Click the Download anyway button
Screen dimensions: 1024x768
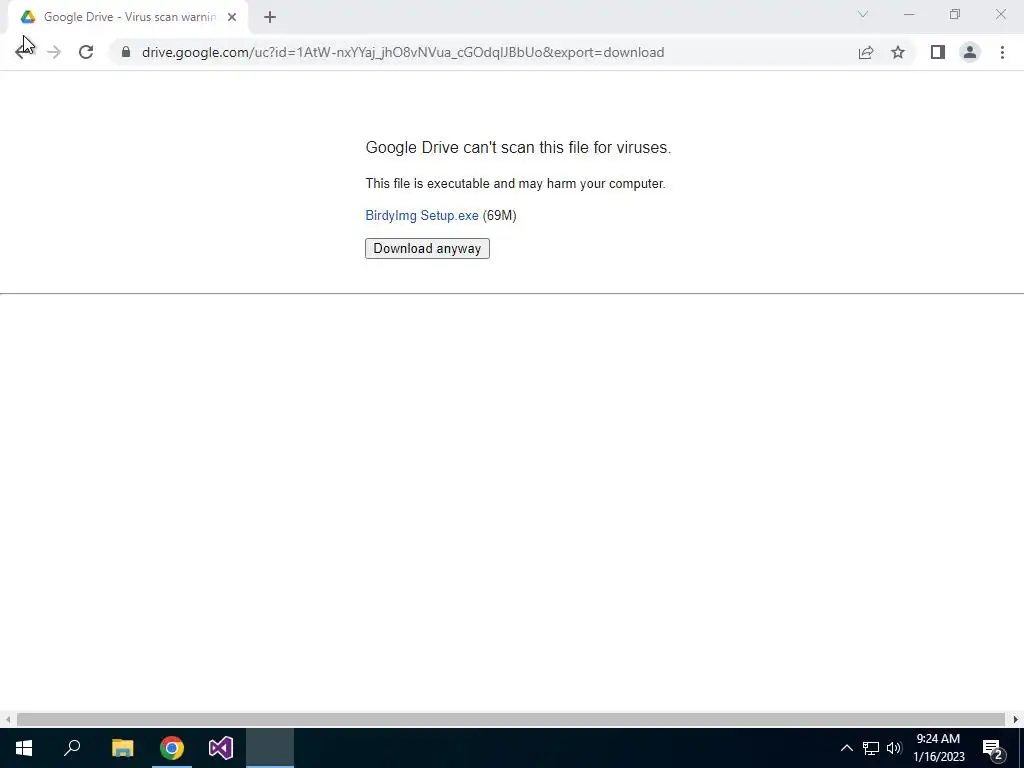(x=427, y=248)
